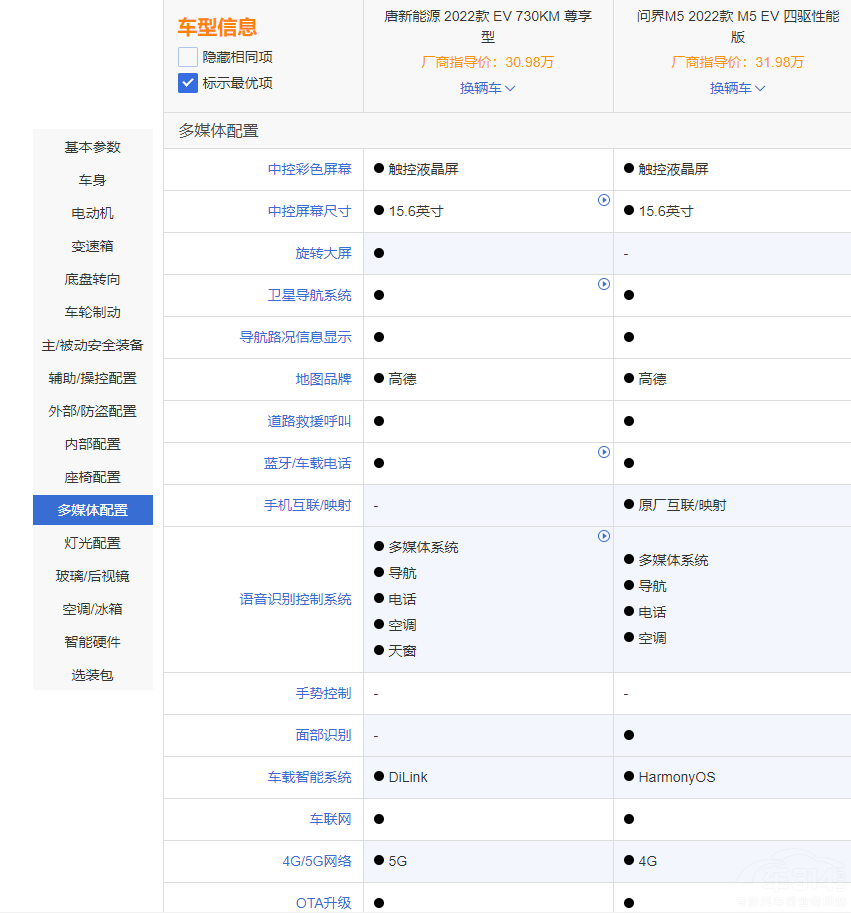This screenshot has height=913, width=851.
Task: Go to 基本参数 in sidebar
Action: coord(93,147)
